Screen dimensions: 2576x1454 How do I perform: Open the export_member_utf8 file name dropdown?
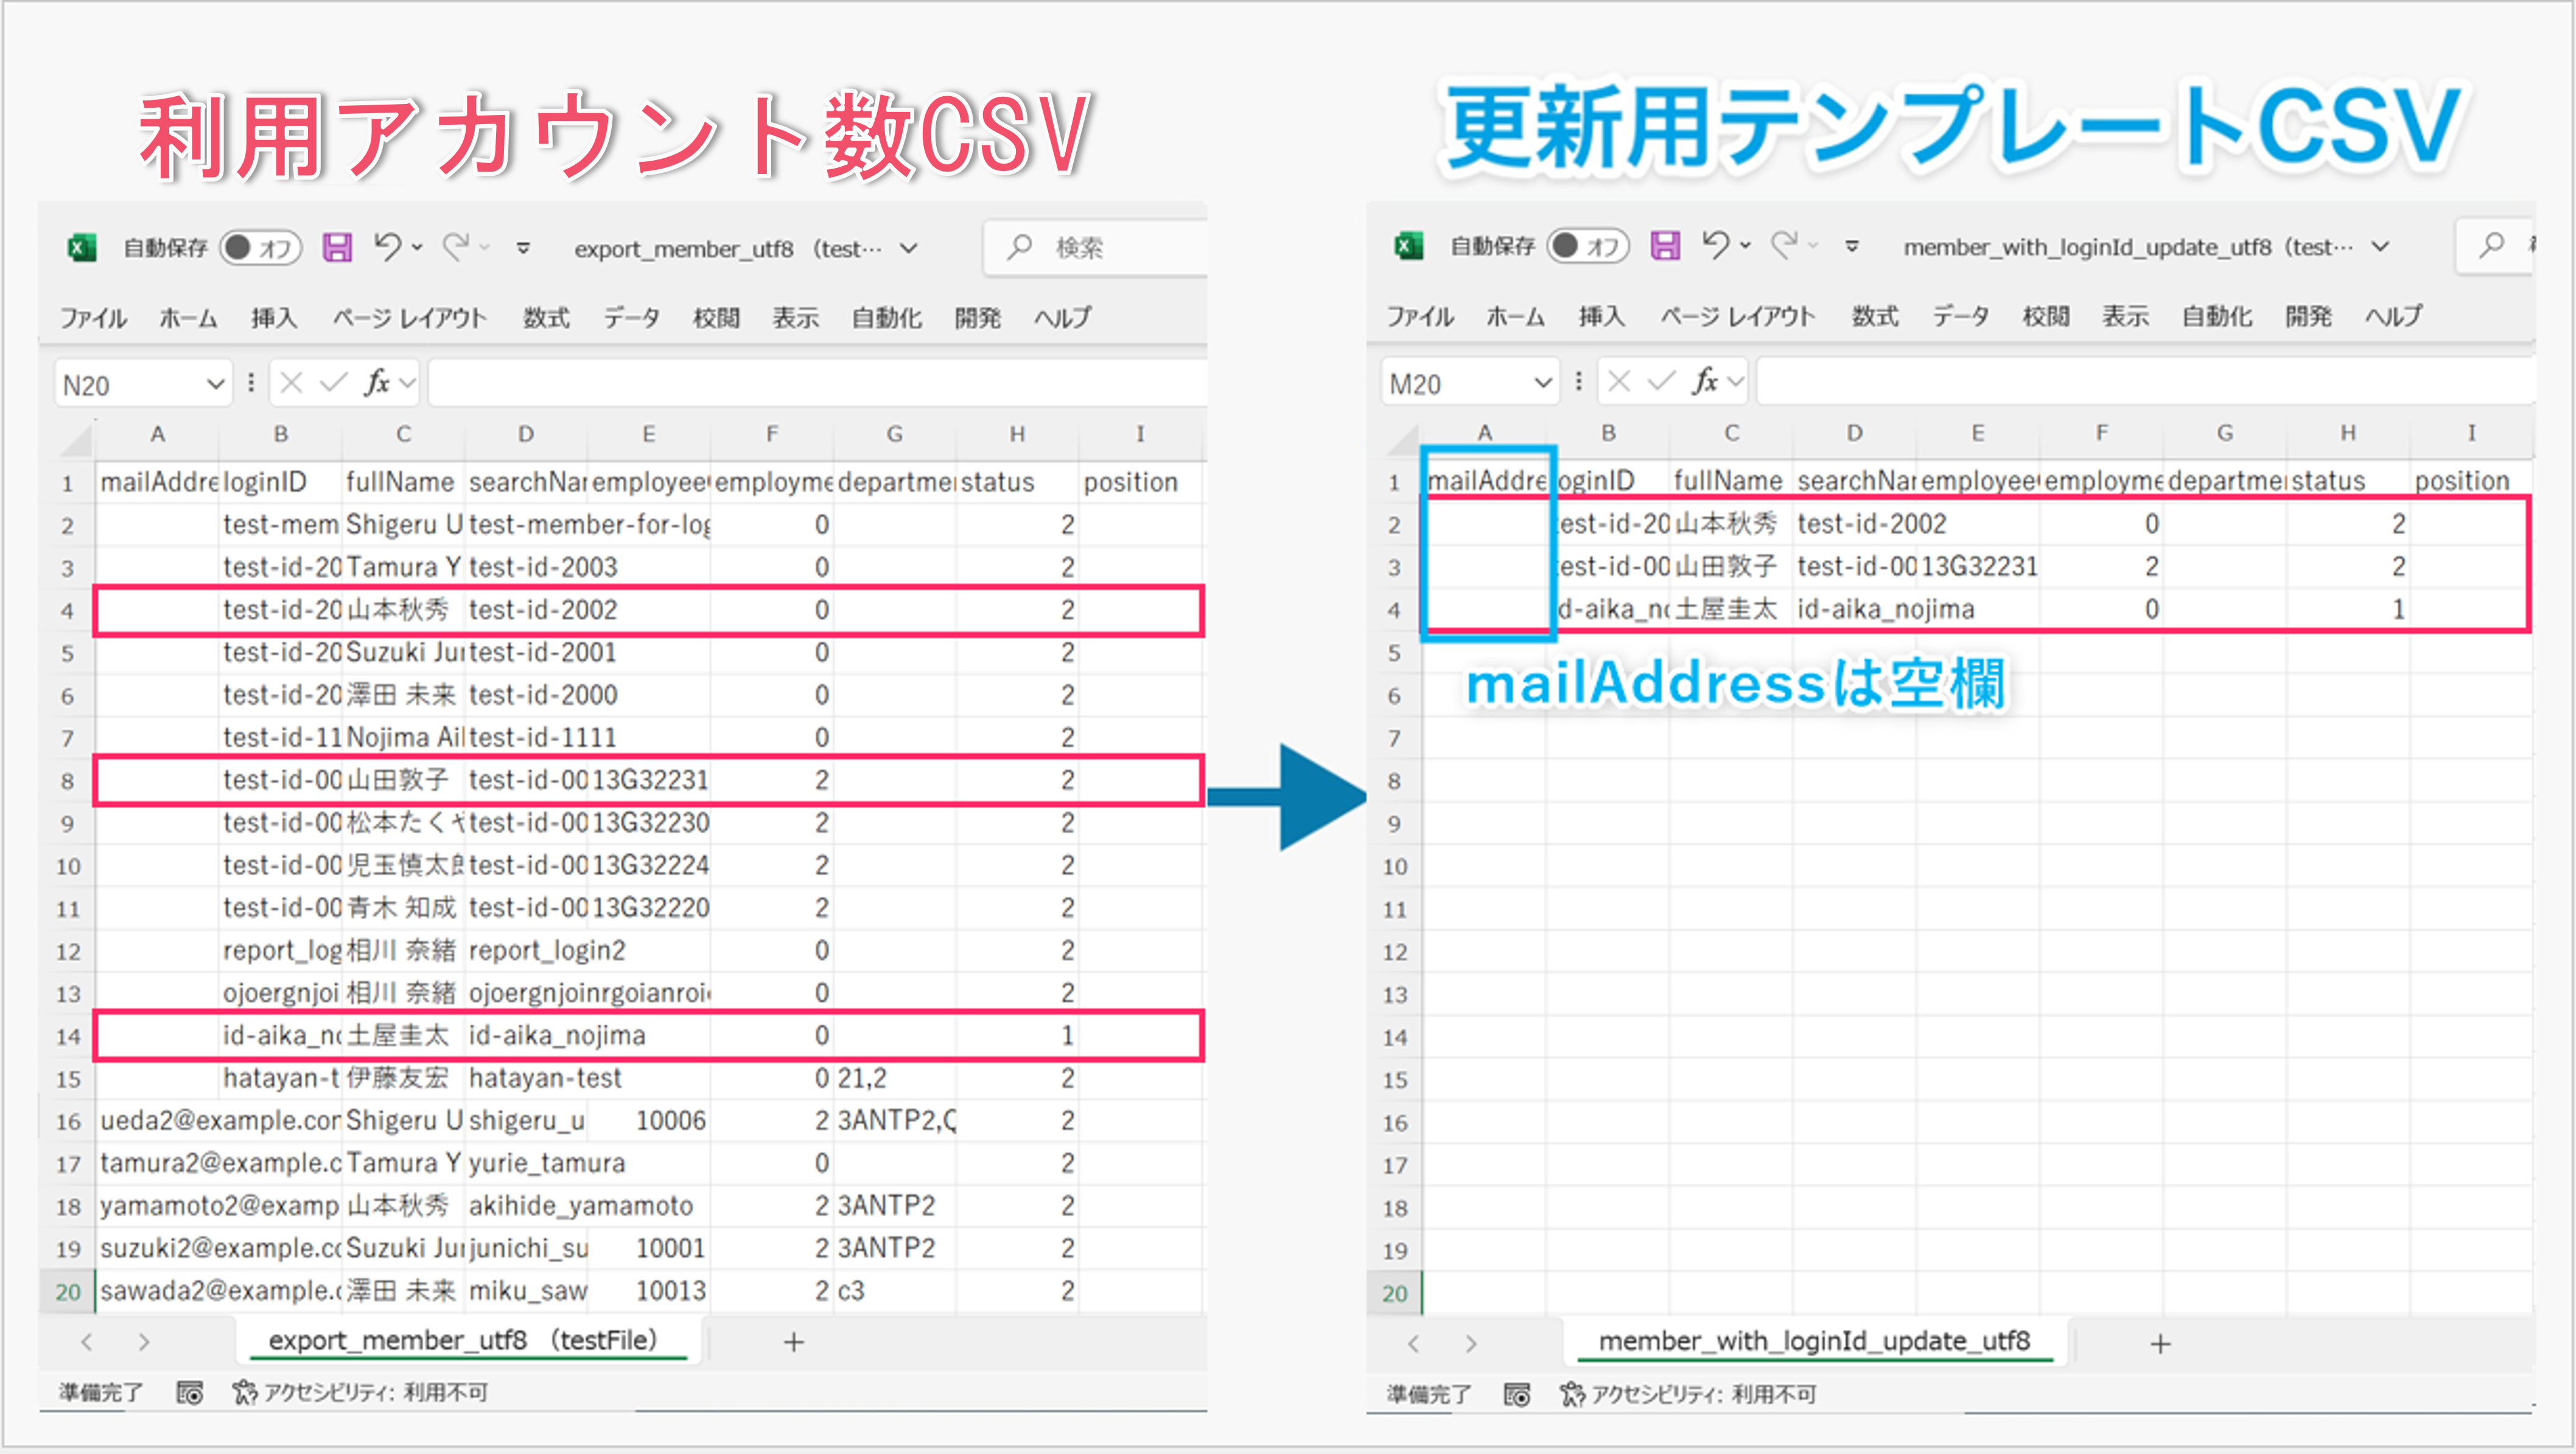pos(909,248)
